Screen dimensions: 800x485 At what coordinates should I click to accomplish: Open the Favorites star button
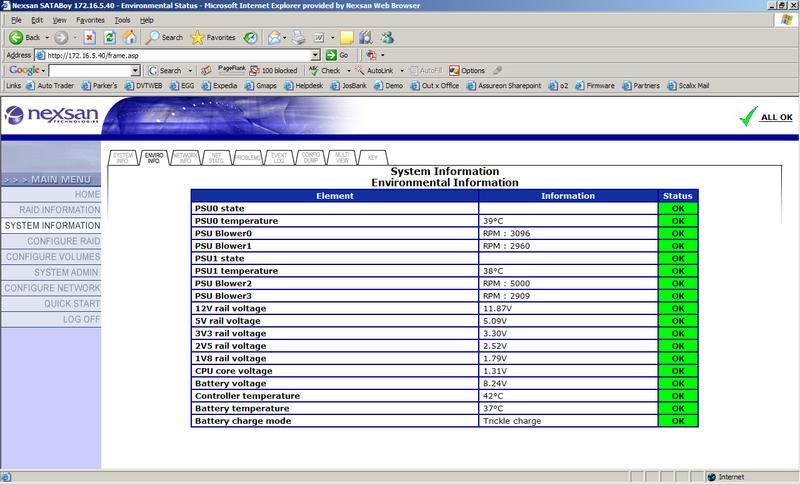coord(213,37)
